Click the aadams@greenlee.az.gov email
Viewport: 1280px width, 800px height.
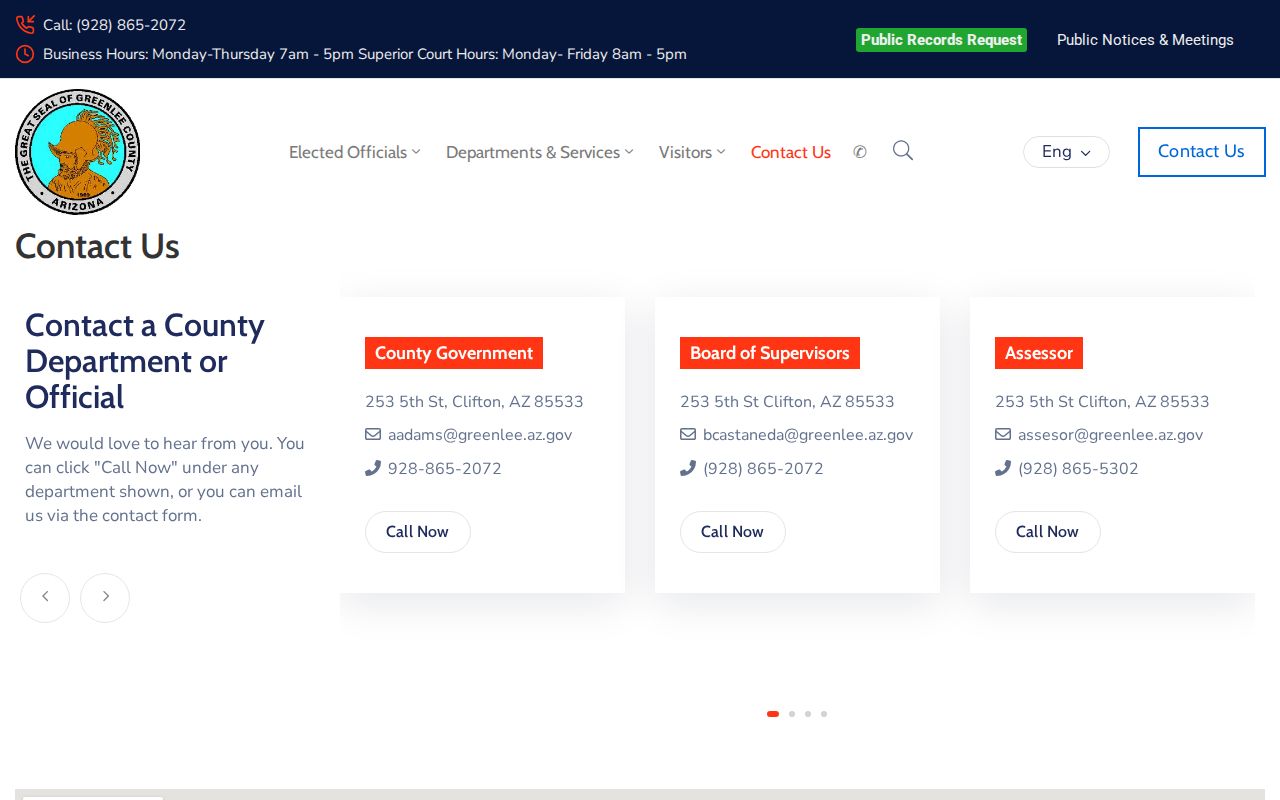tap(480, 435)
